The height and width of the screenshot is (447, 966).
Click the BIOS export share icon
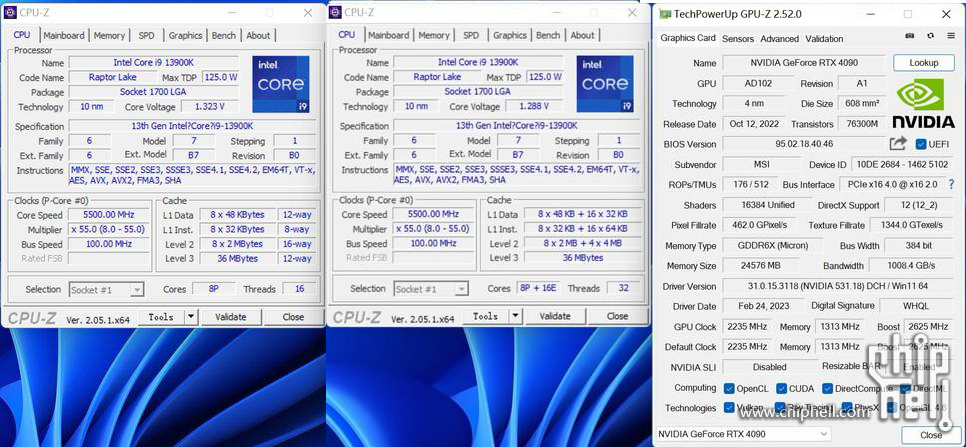898,144
